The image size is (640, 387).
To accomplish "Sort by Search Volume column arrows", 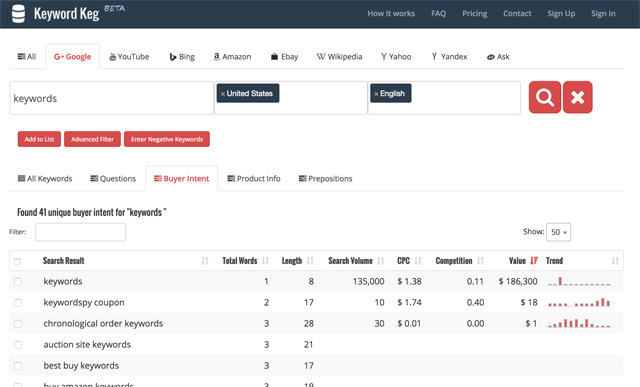I will (x=380, y=261).
